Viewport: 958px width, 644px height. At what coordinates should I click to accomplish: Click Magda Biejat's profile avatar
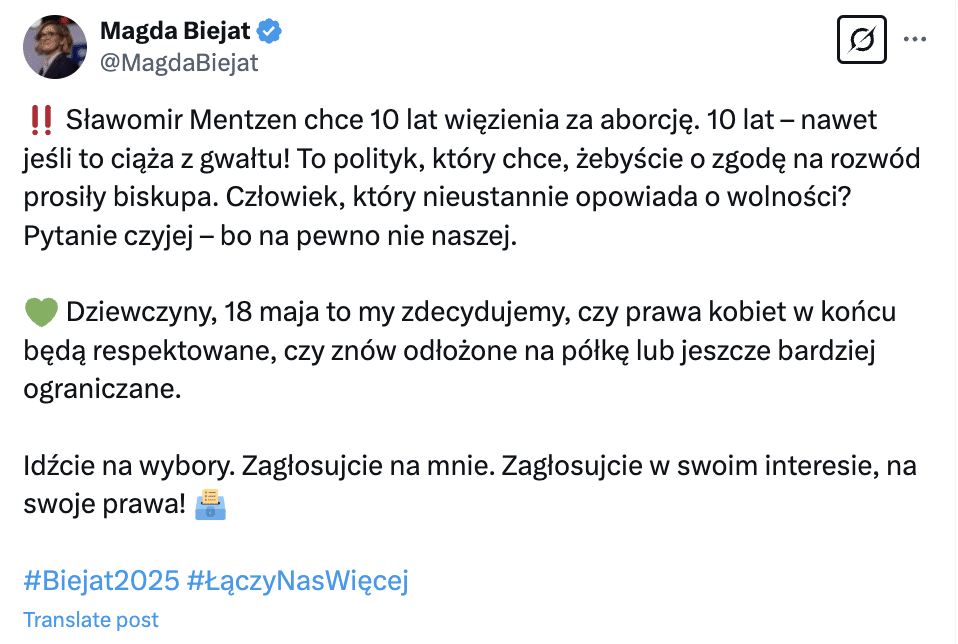pos(54,47)
